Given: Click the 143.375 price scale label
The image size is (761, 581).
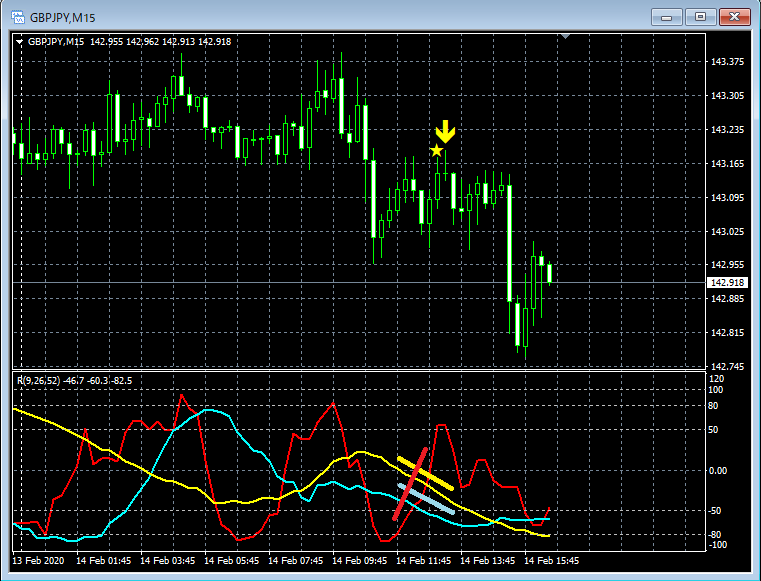Looking at the screenshot, I should coord(727,62).
